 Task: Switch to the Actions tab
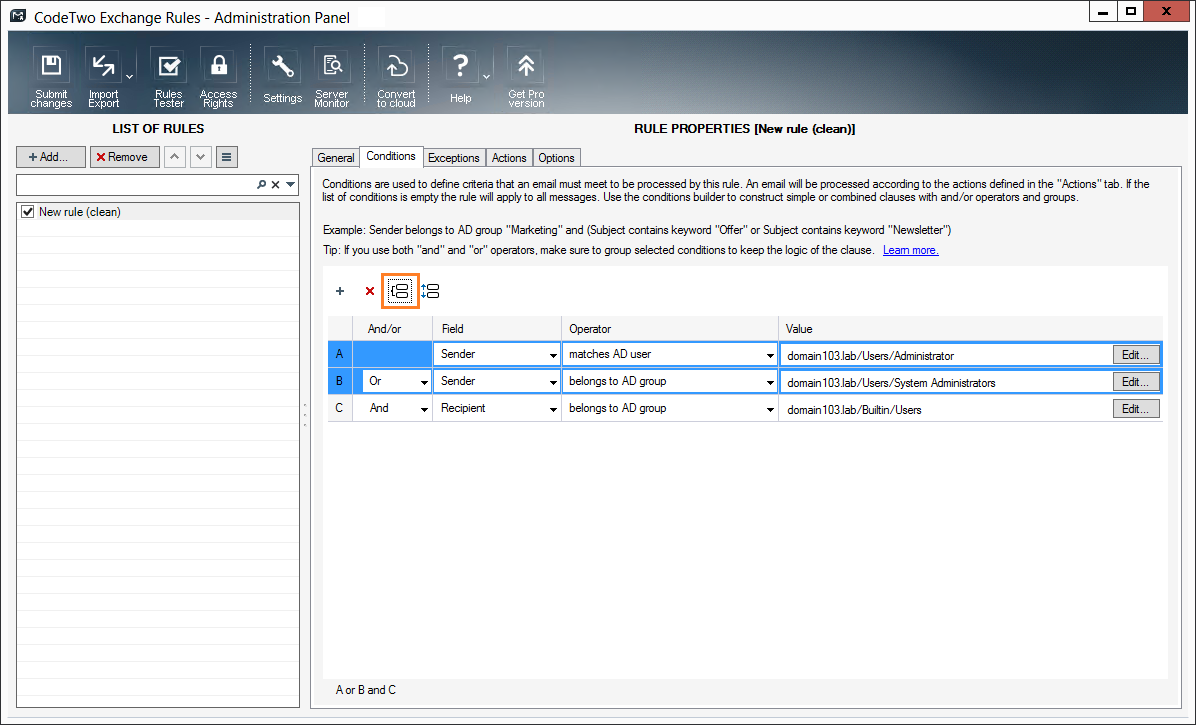coord(509,158)
